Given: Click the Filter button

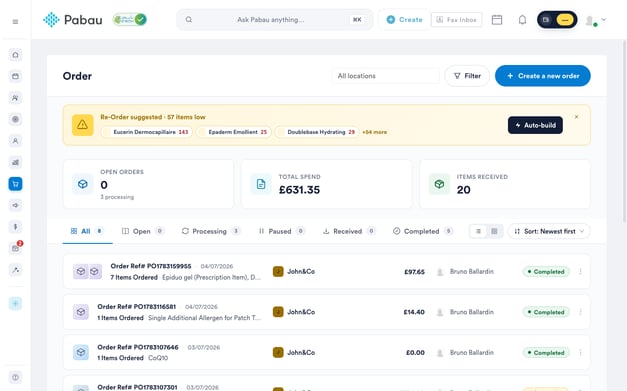Looking at the screenshot, I should coord(467,76).
